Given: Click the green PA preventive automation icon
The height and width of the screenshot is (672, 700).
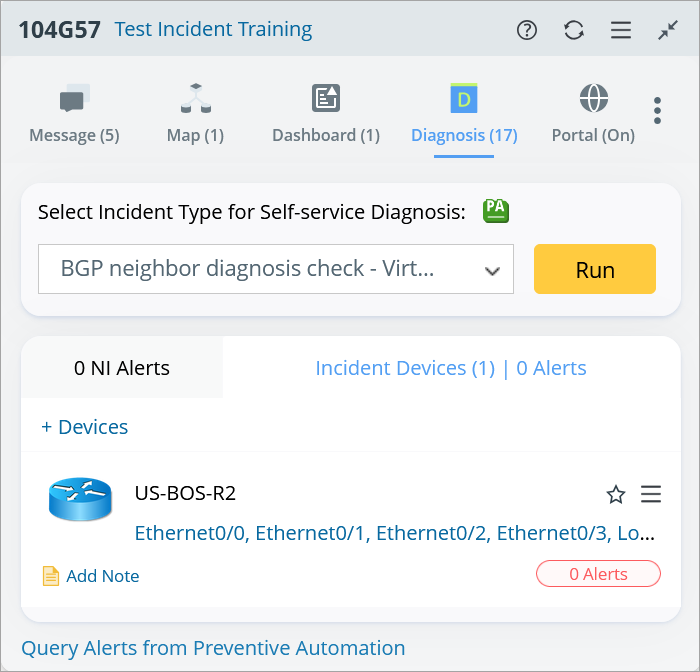Looking at the screenshot, I should click(496, 211).
